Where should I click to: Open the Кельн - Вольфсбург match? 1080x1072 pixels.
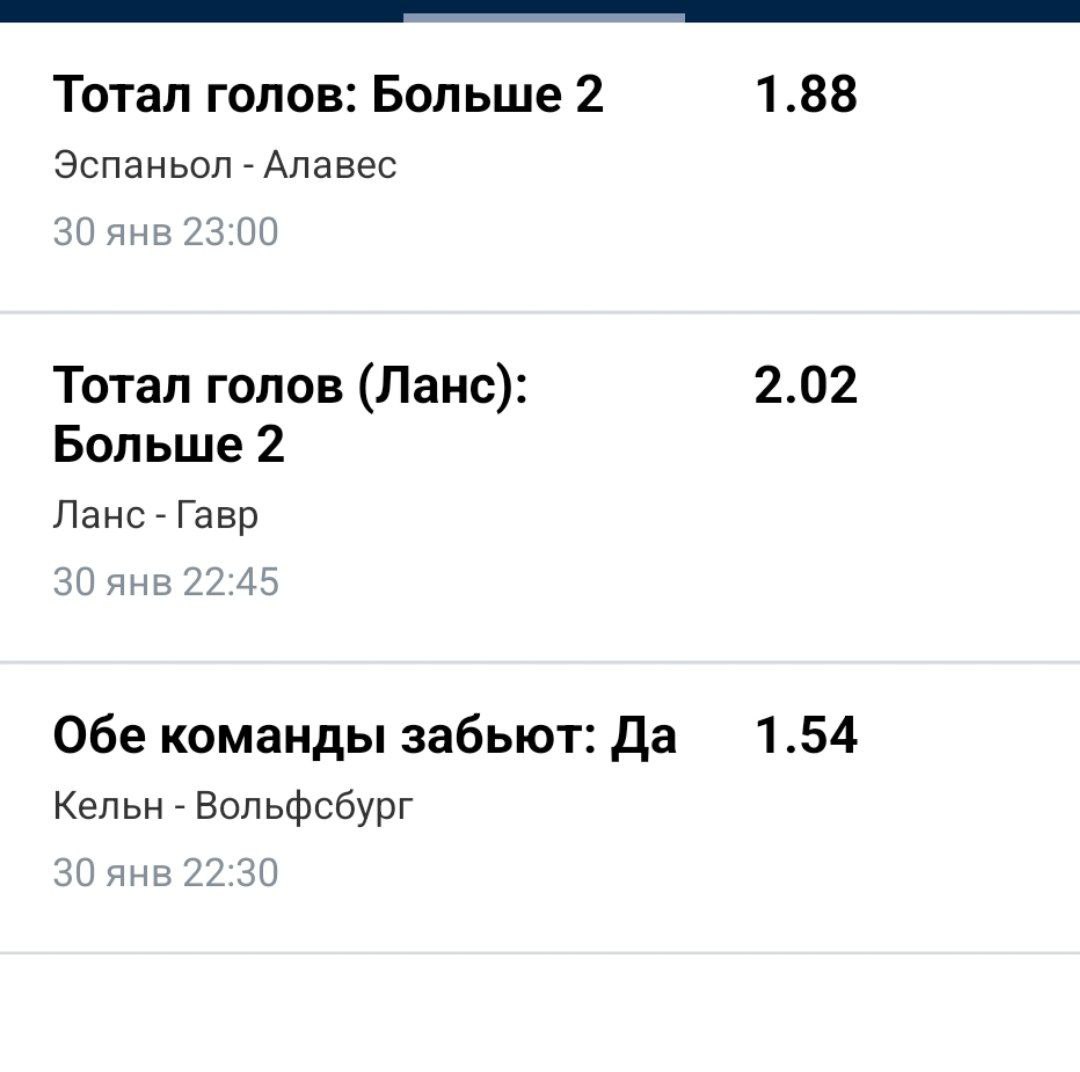click(x=232, y=805)
